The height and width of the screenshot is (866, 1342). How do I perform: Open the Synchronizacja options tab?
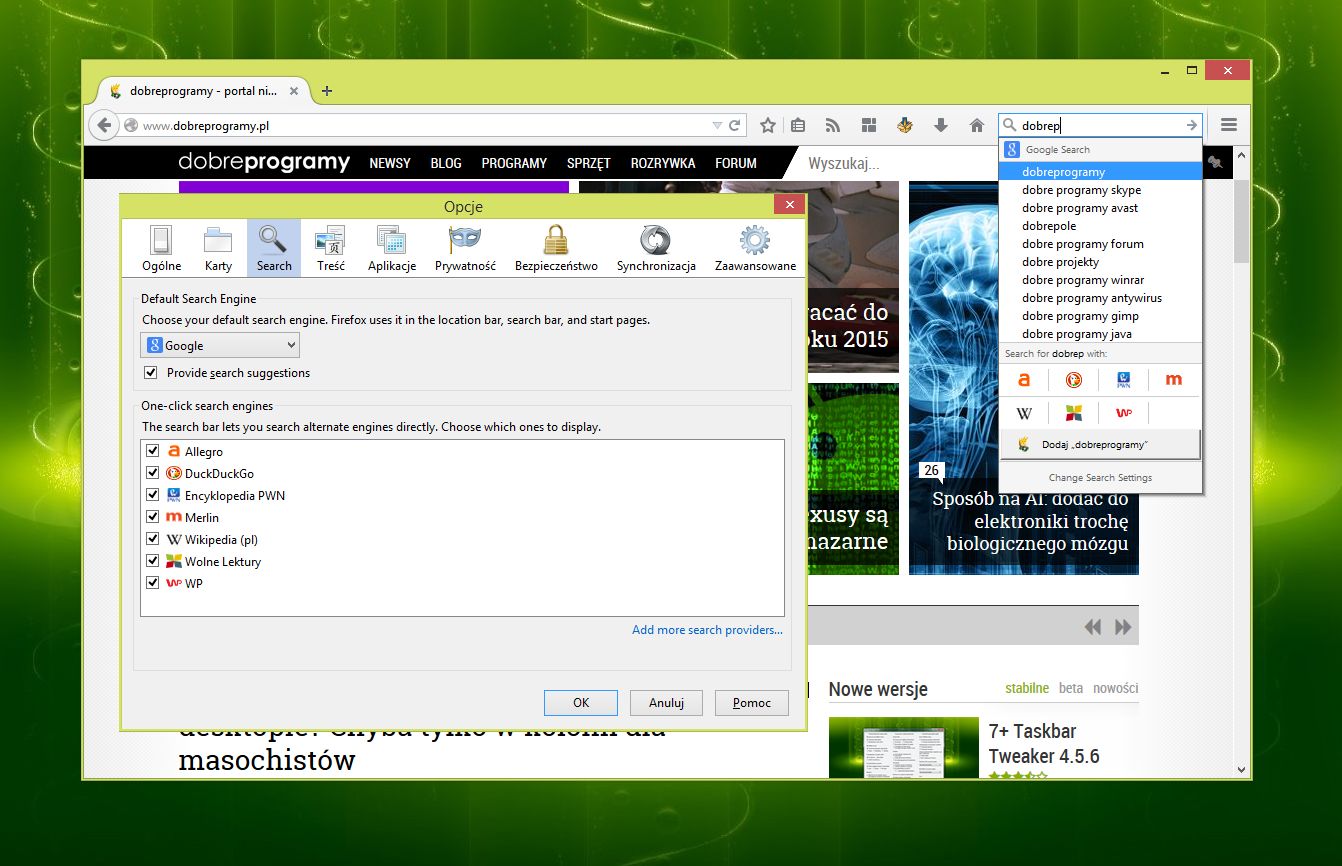[656, 248]
